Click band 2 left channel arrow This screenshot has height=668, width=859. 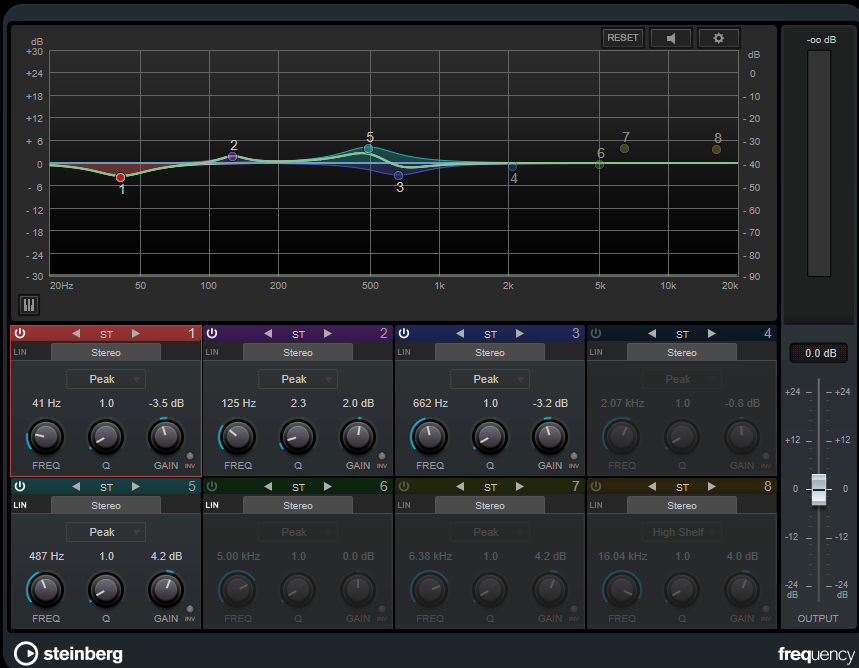coord(268,334)
